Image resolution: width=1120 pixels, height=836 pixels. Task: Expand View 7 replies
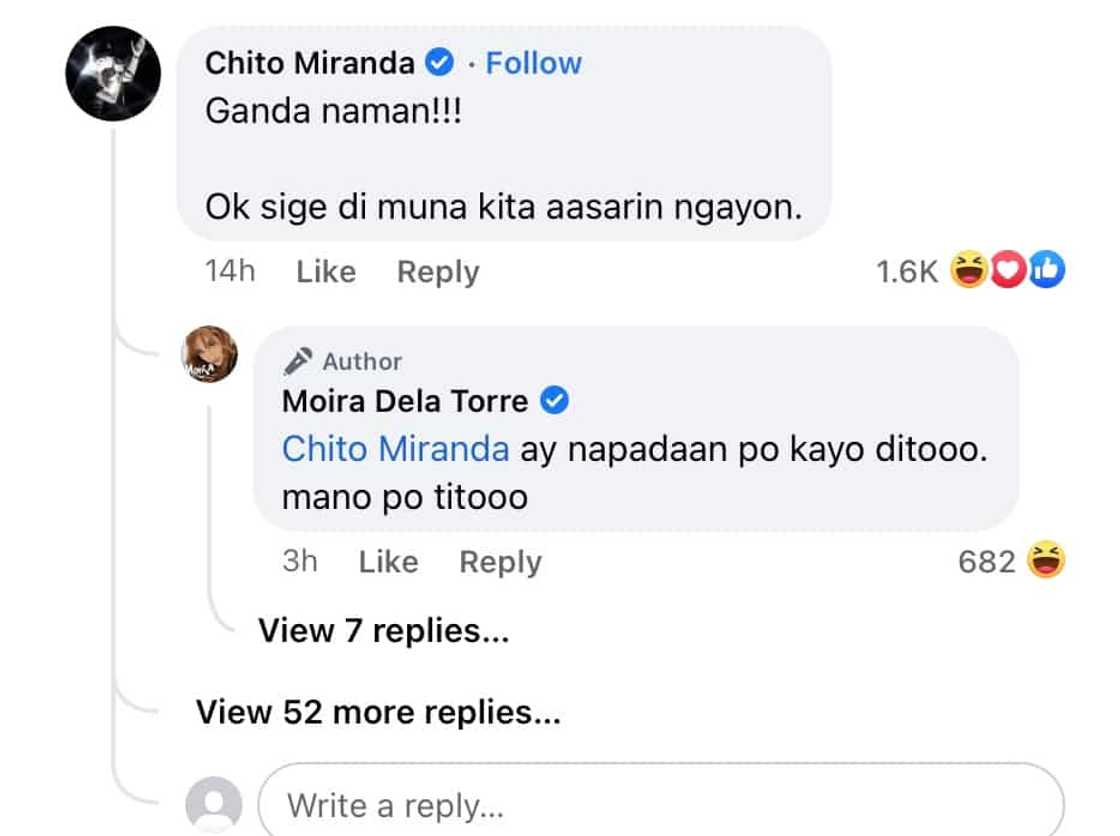(x=384, y=630)
